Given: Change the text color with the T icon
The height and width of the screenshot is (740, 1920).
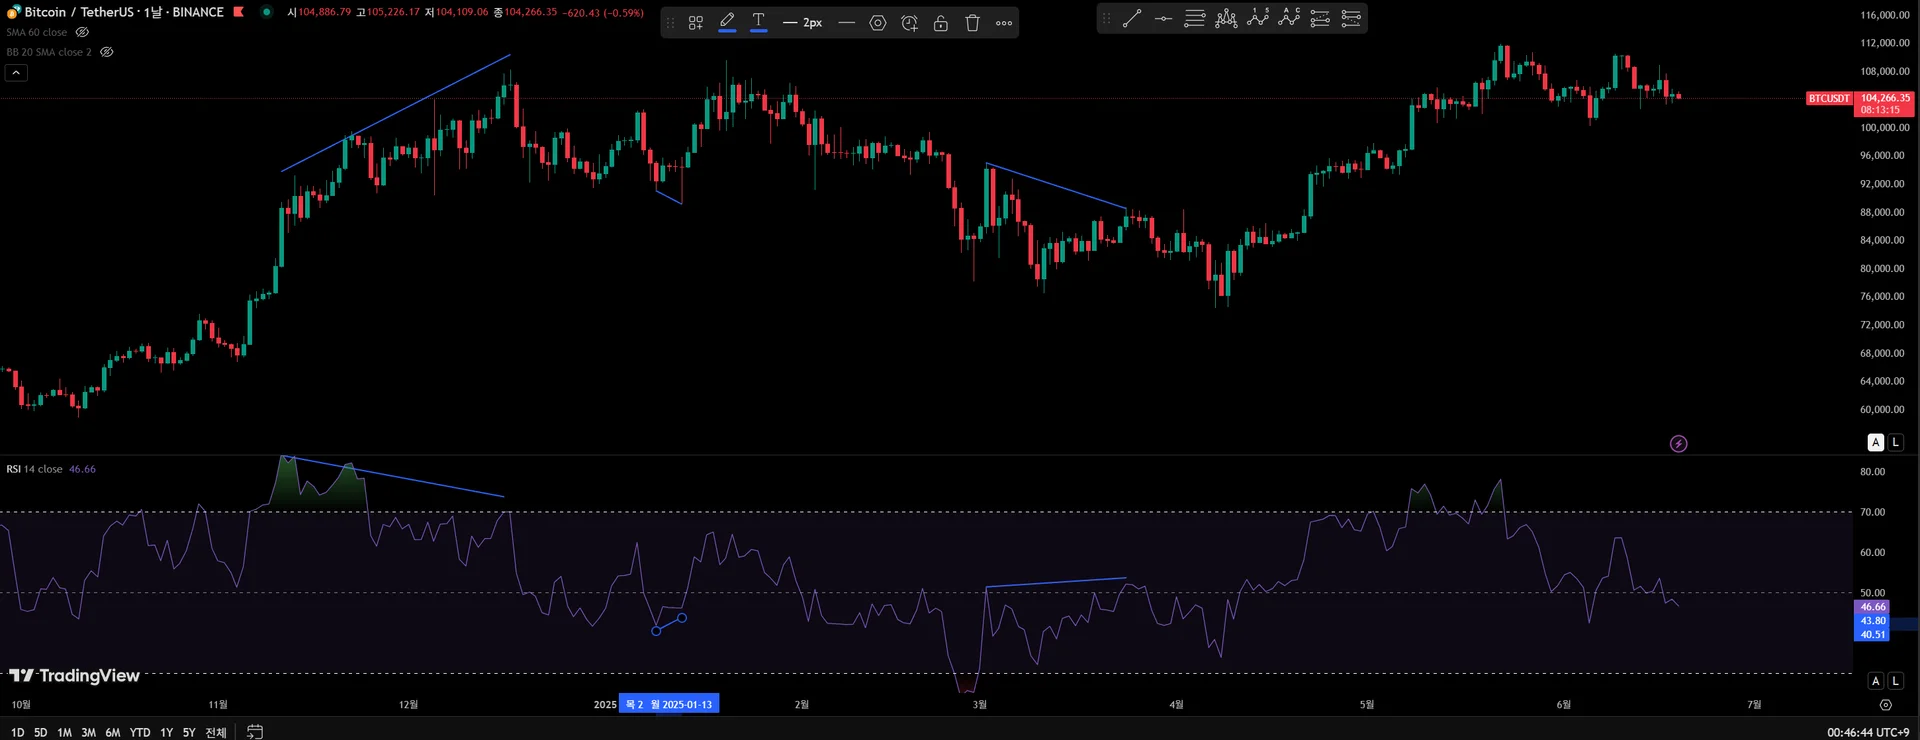Looking at the screenshot, I should 759,22.
